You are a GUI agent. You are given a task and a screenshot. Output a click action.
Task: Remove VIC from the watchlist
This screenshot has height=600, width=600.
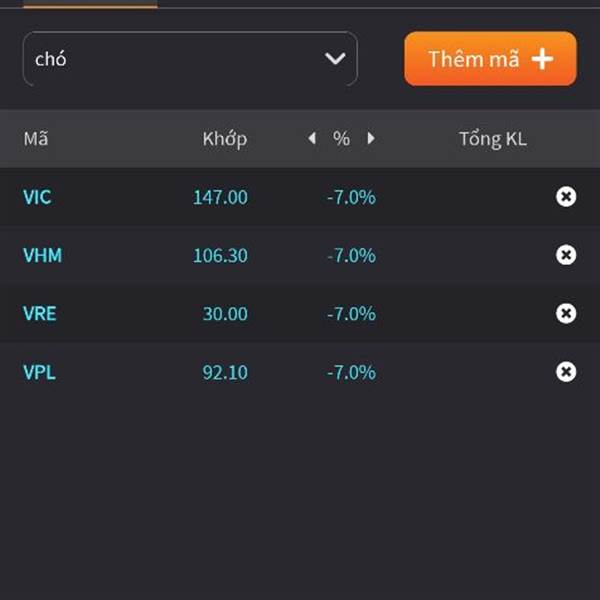(566, 197)
